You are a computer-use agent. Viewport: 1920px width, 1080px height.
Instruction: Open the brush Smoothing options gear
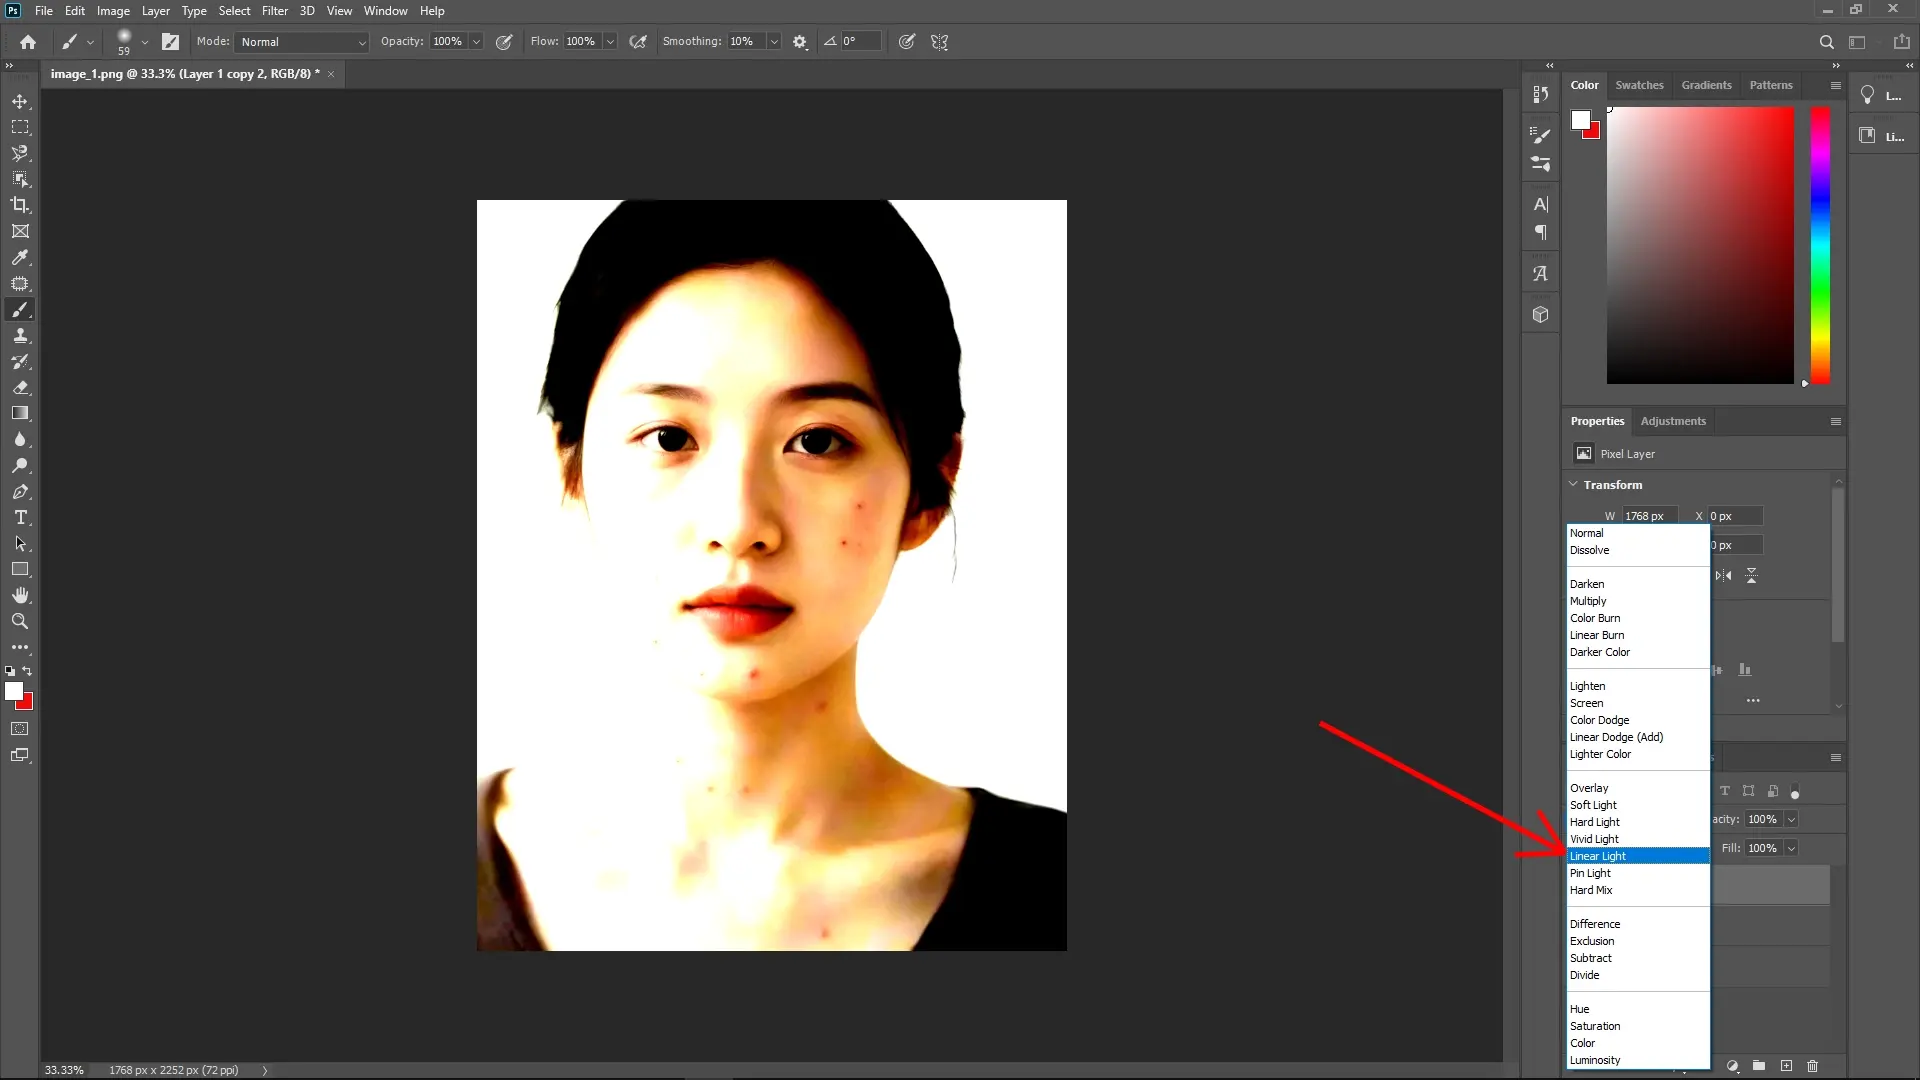pyautogui.click(x=799, y=41)
